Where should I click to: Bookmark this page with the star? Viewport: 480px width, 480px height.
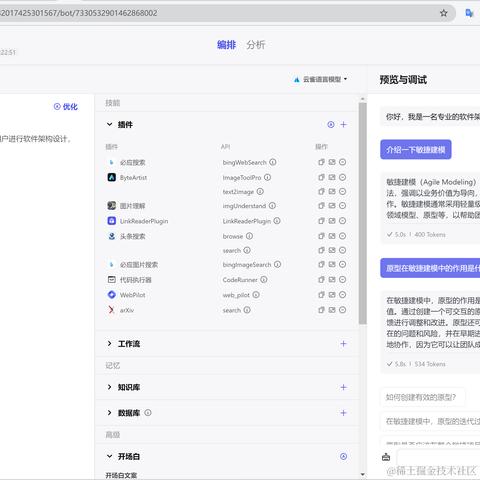click(444, 13)
